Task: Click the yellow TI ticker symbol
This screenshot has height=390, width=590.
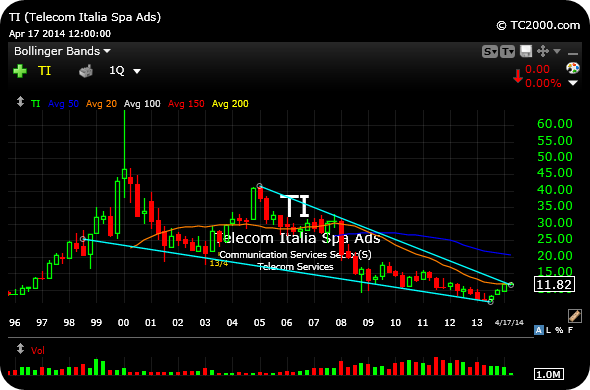Action: tap(44, 70)
